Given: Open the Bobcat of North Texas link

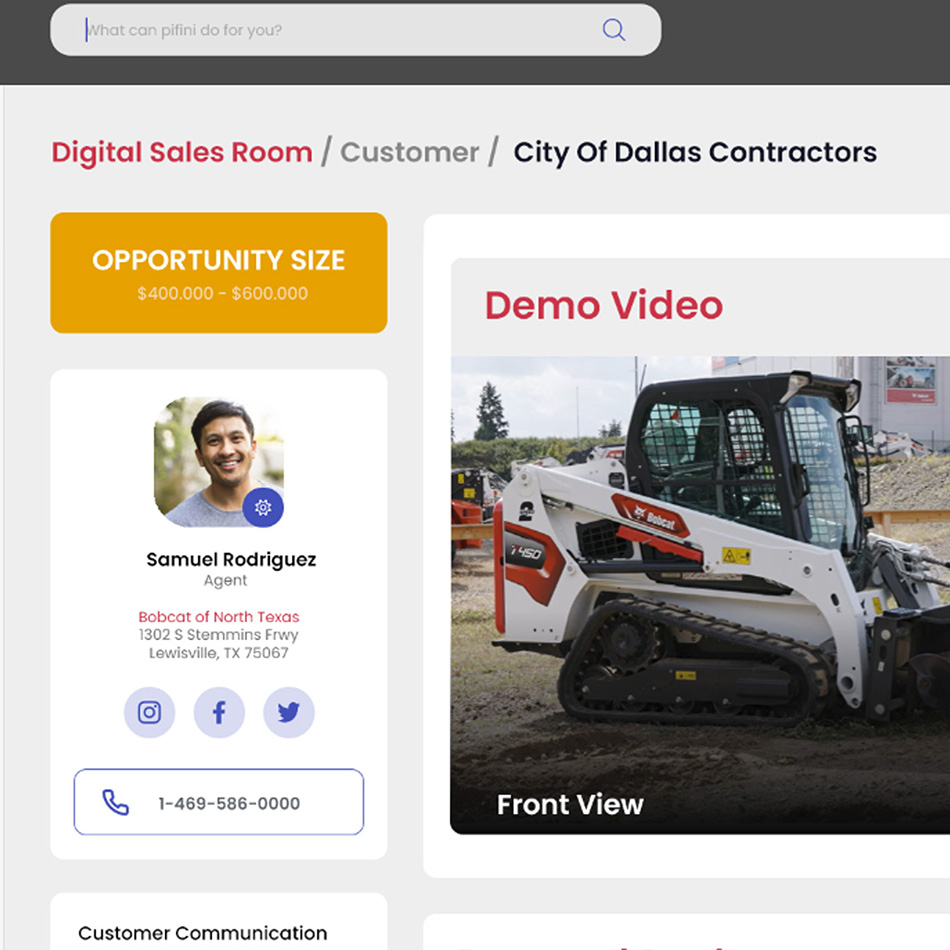Looking at the screenshot, I should [218, 616].
